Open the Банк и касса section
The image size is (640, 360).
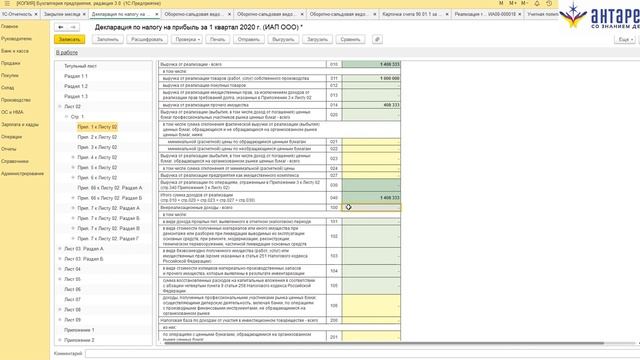(x=15, y=51)
